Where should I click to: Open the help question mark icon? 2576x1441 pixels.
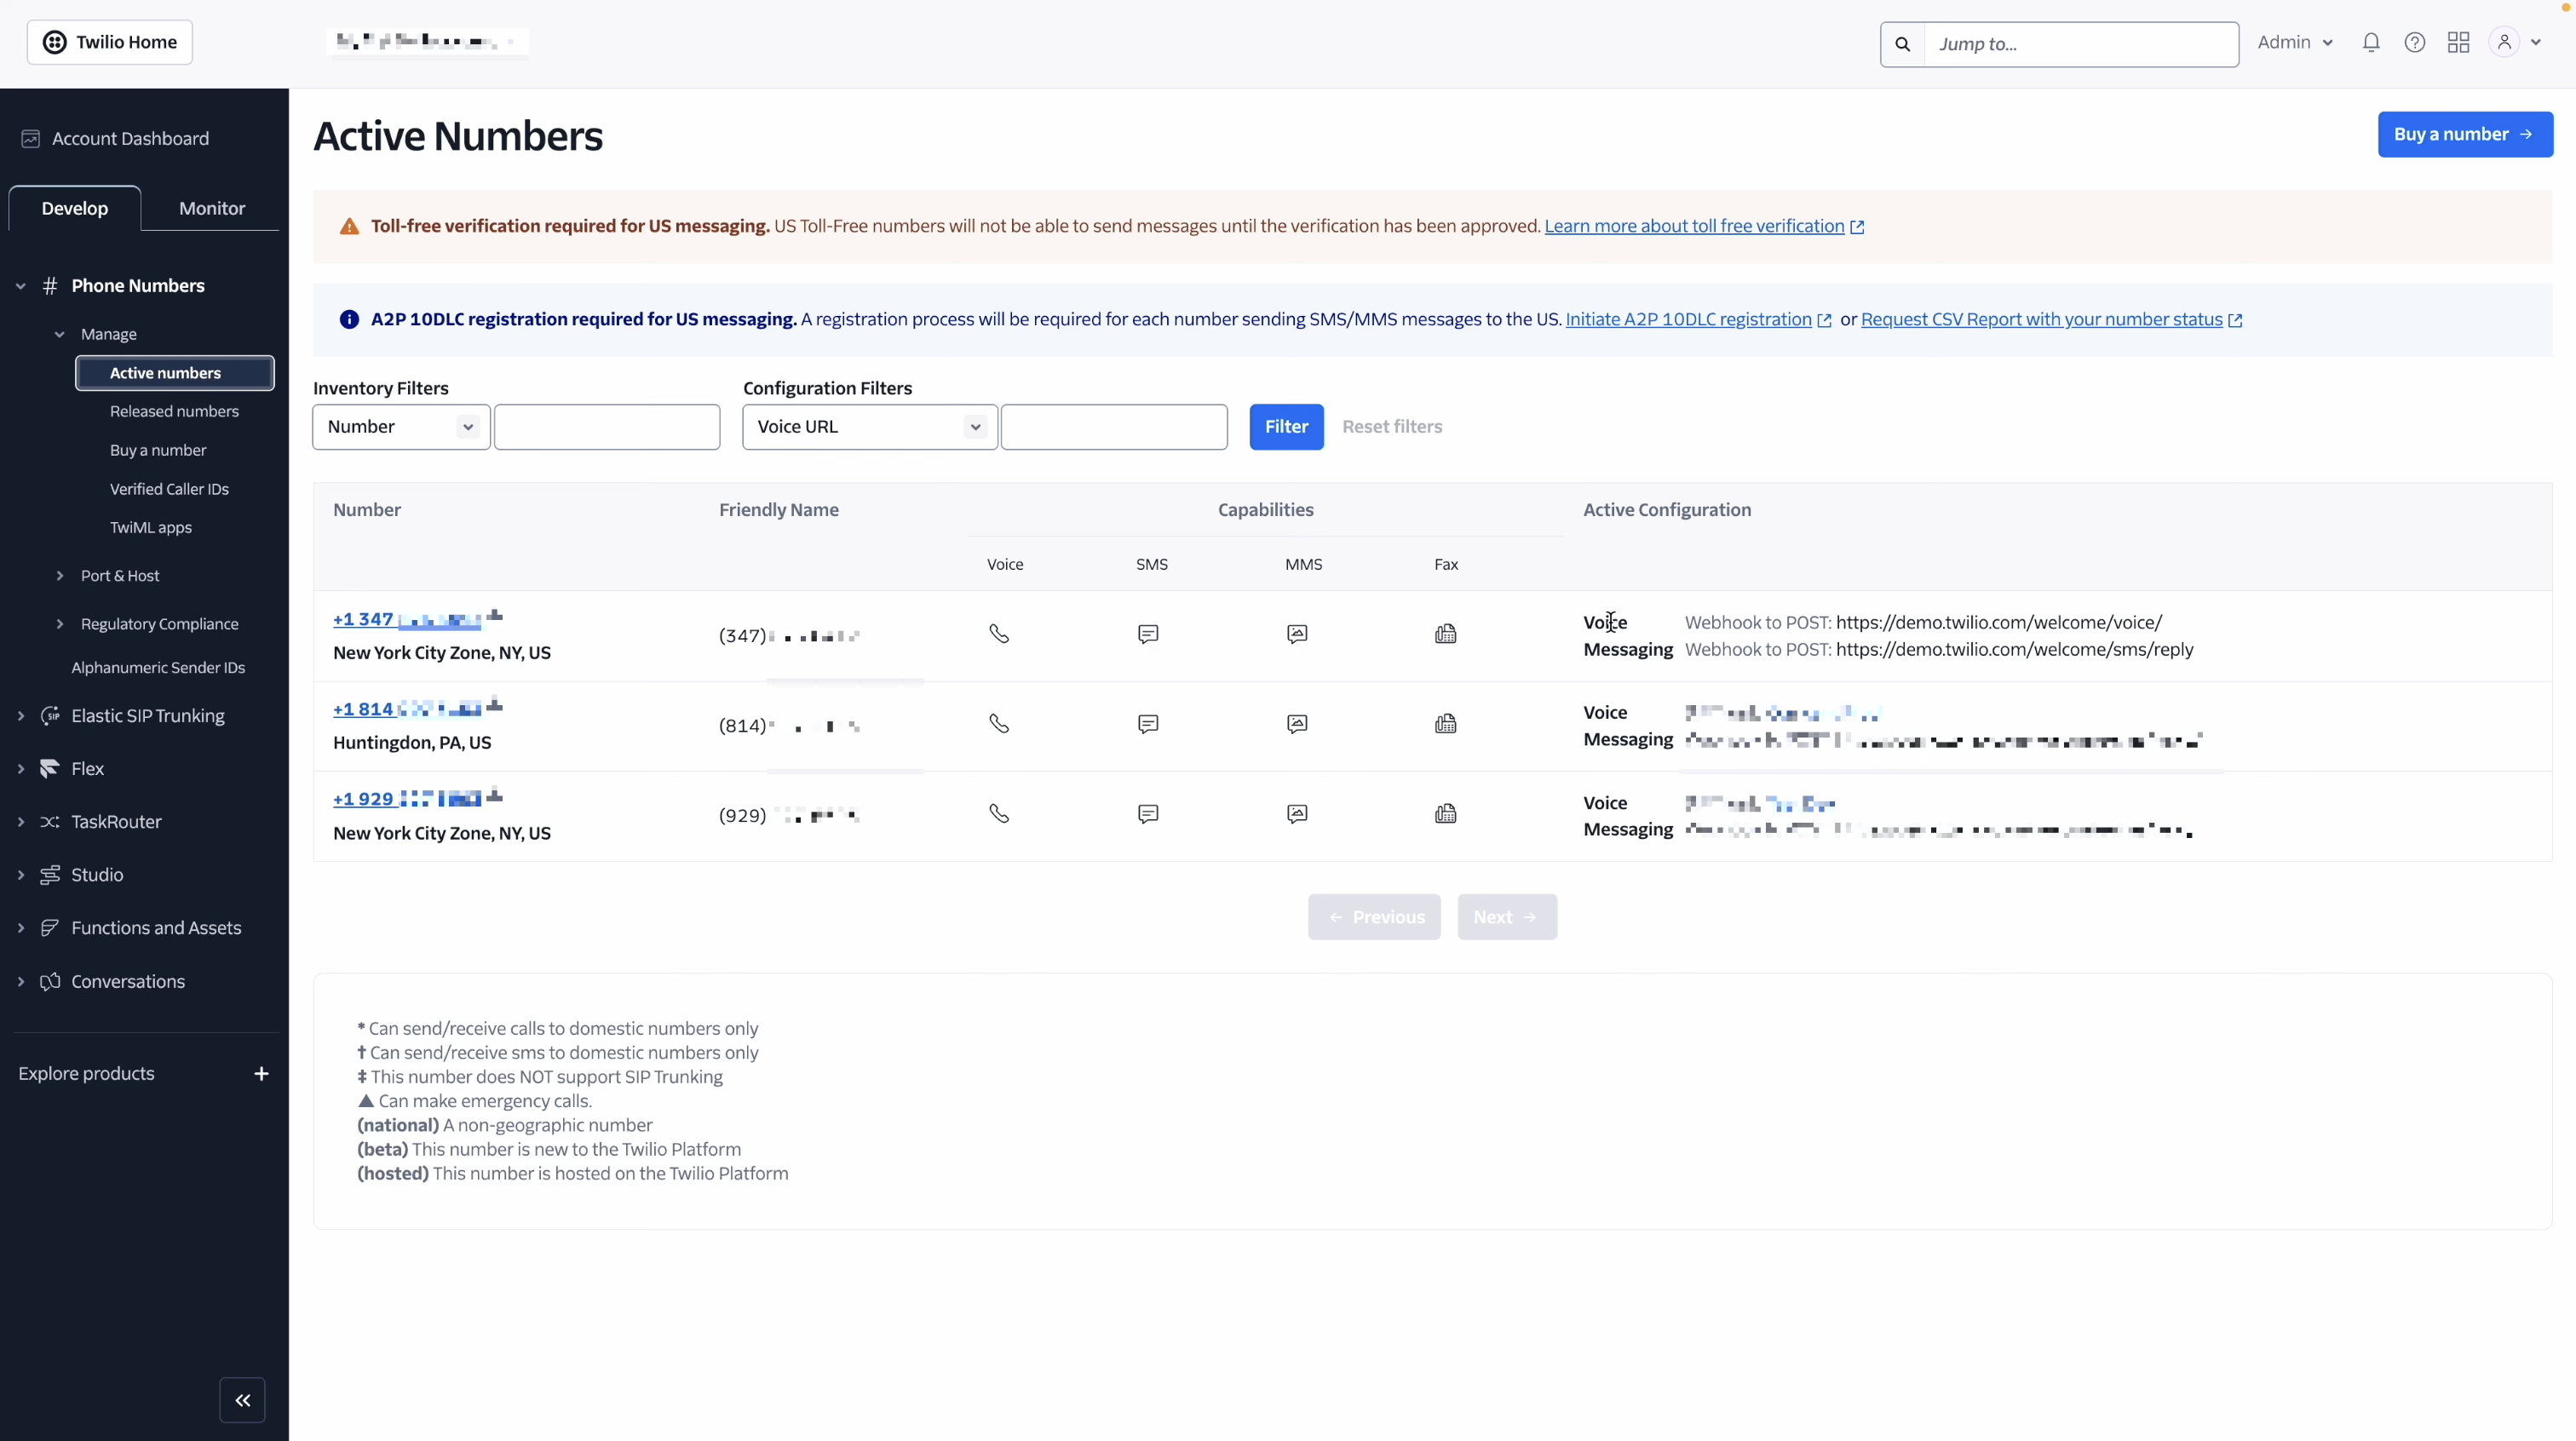pyautogui.click(x=2415, y=43)
